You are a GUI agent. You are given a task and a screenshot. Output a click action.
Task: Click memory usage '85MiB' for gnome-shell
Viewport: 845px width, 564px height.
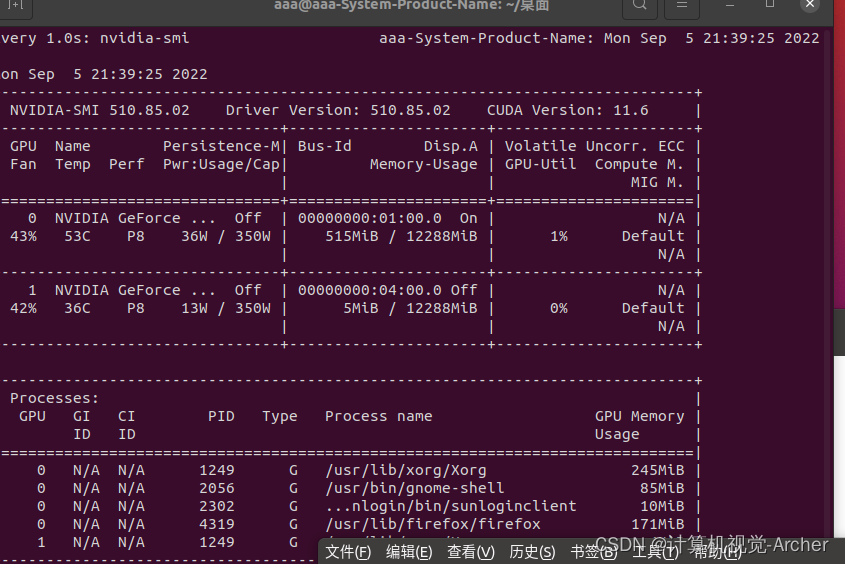(x=662, y=489)
